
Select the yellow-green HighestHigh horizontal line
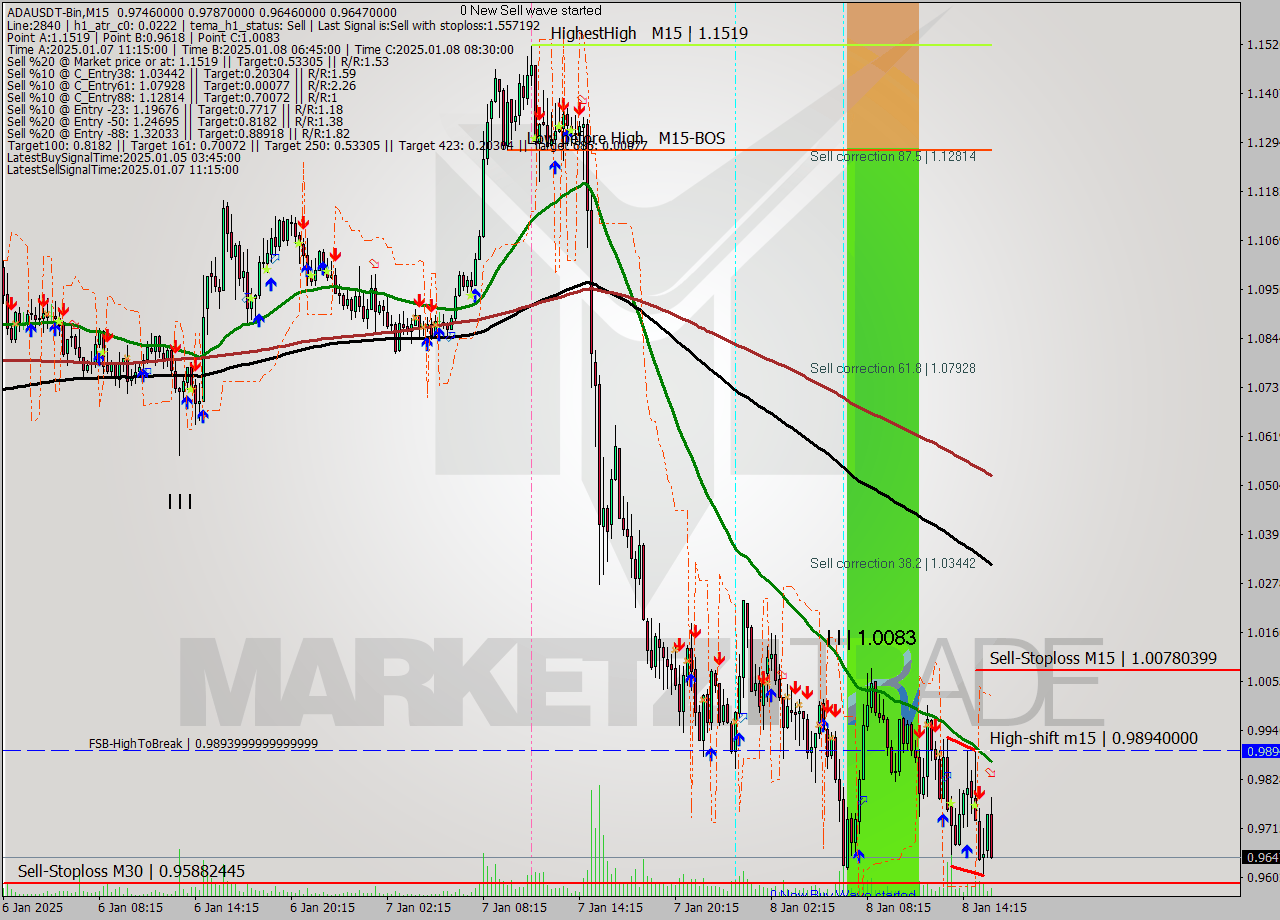point(760,45)
